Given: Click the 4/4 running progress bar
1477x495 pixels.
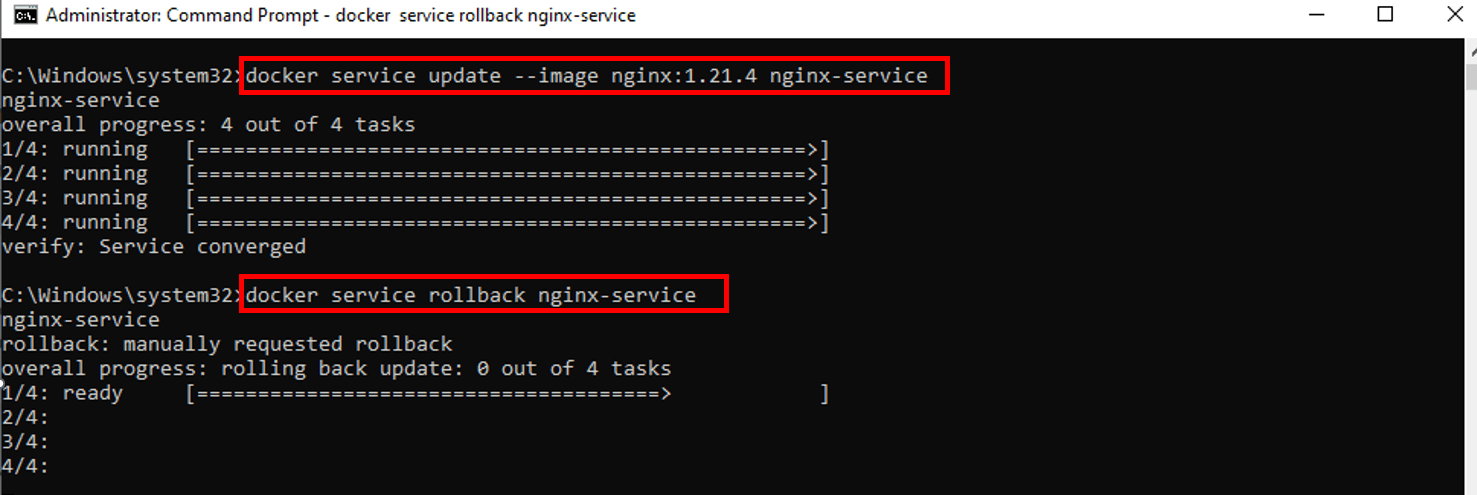Looking at the screenshot, I should (508, 222).
